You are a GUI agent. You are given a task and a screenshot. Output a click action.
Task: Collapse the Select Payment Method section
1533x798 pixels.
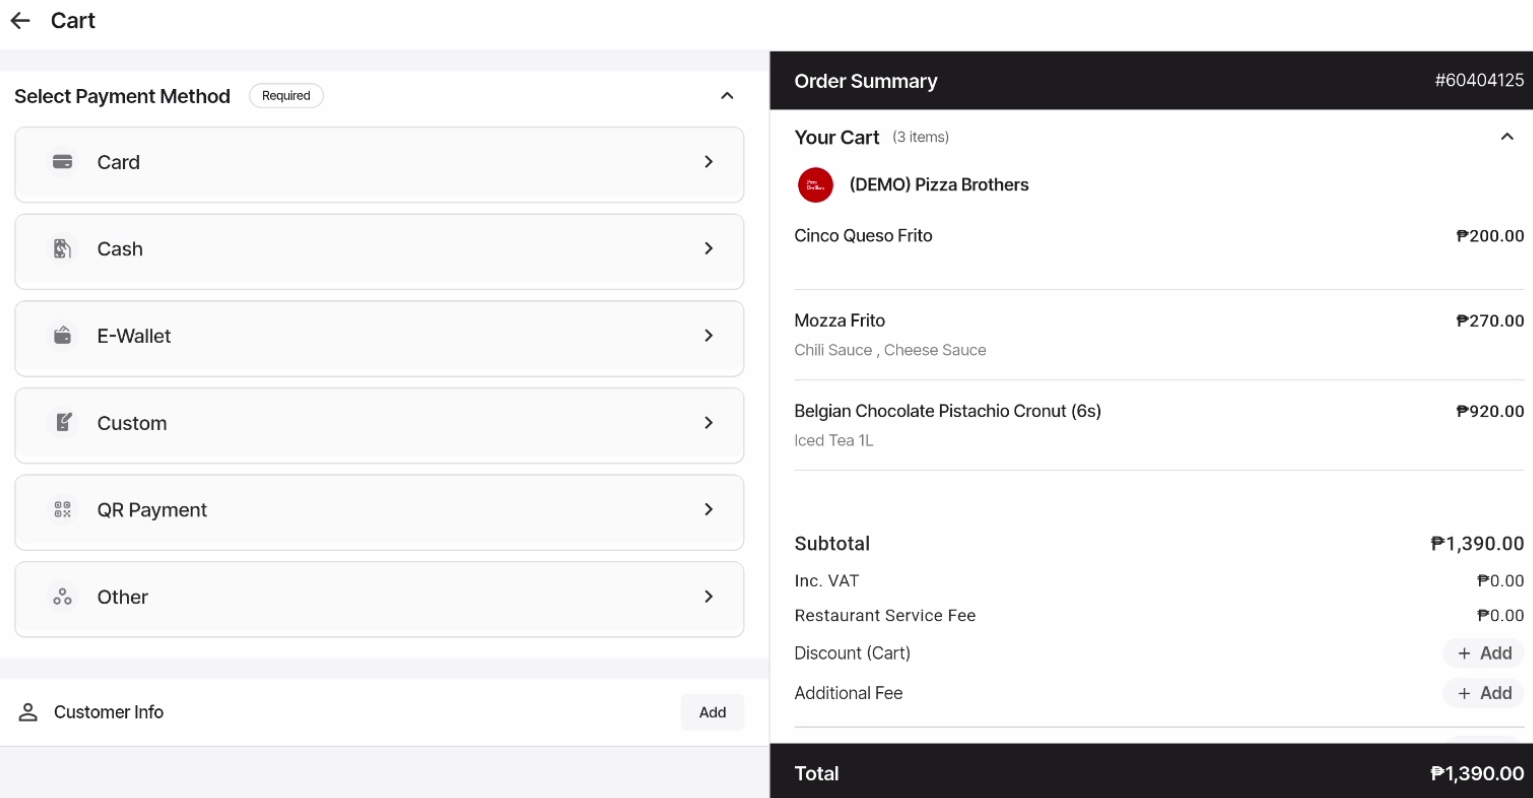pyautogui.click(x=727, y=96)
